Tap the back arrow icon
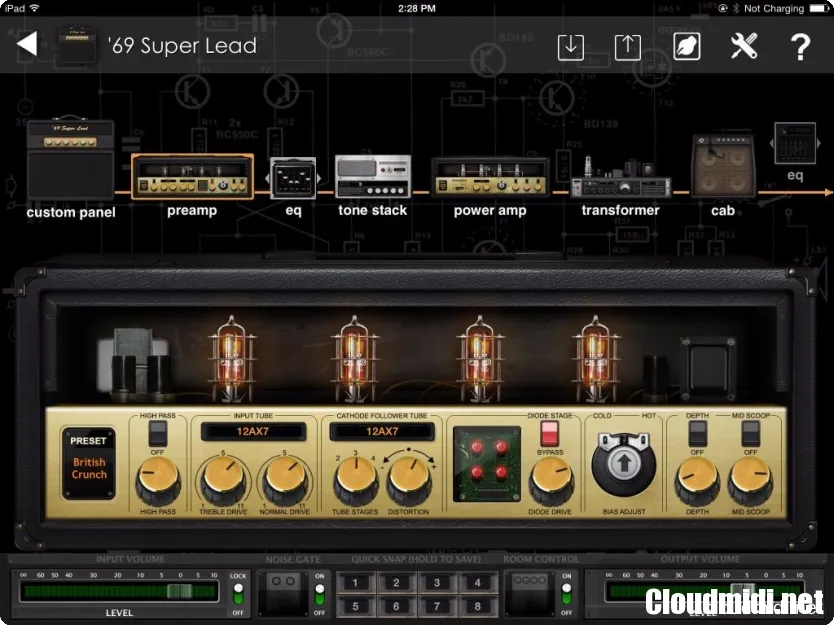Screen dimensions: 834x625 coord(27,44)
